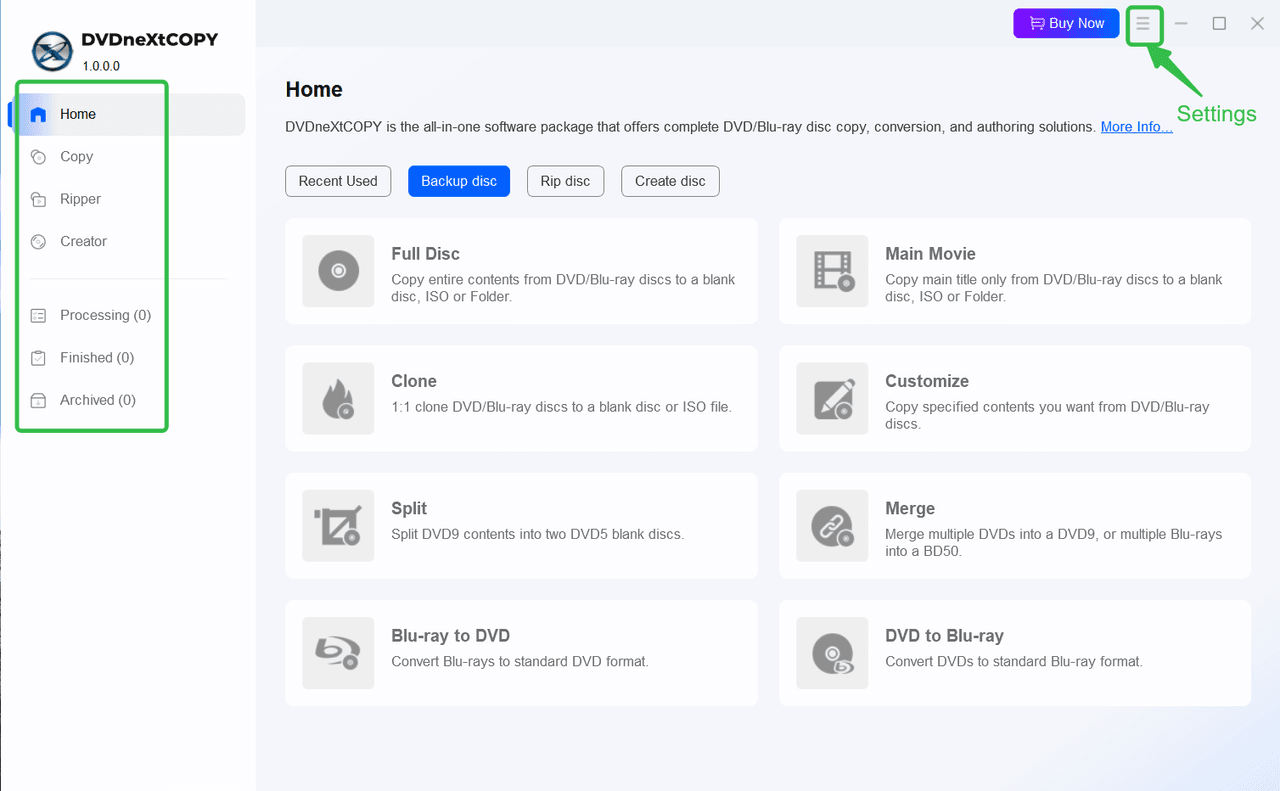
Task: Select Home label in sidebar
Action: coord(78,114)
